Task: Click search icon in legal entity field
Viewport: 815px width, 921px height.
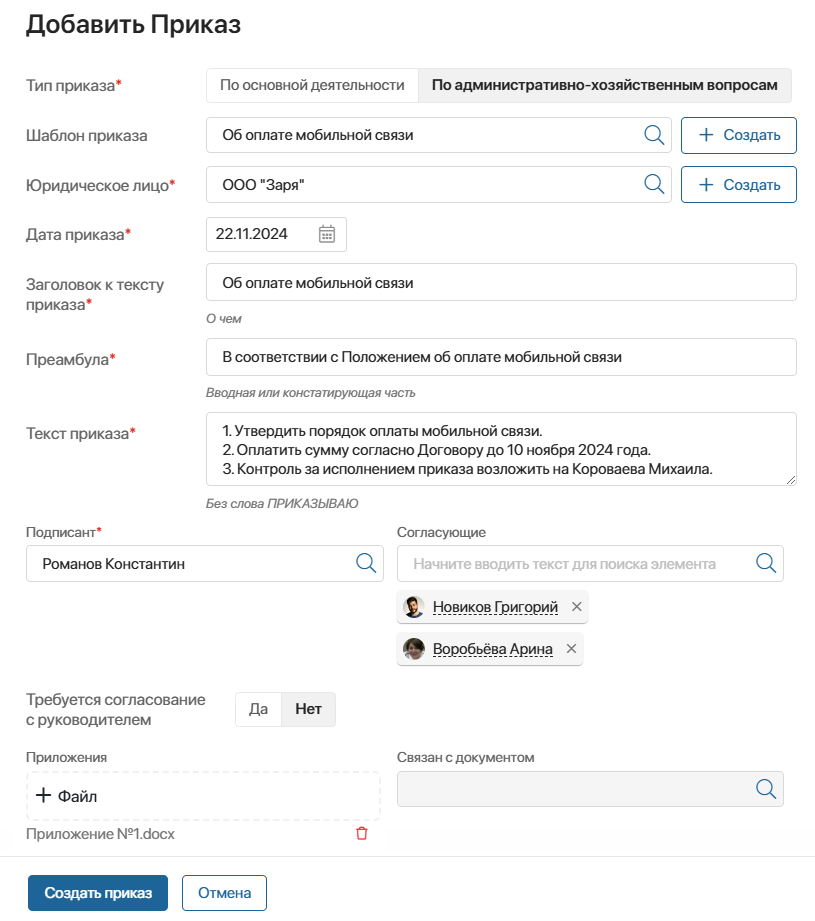Action: point(654,184)
